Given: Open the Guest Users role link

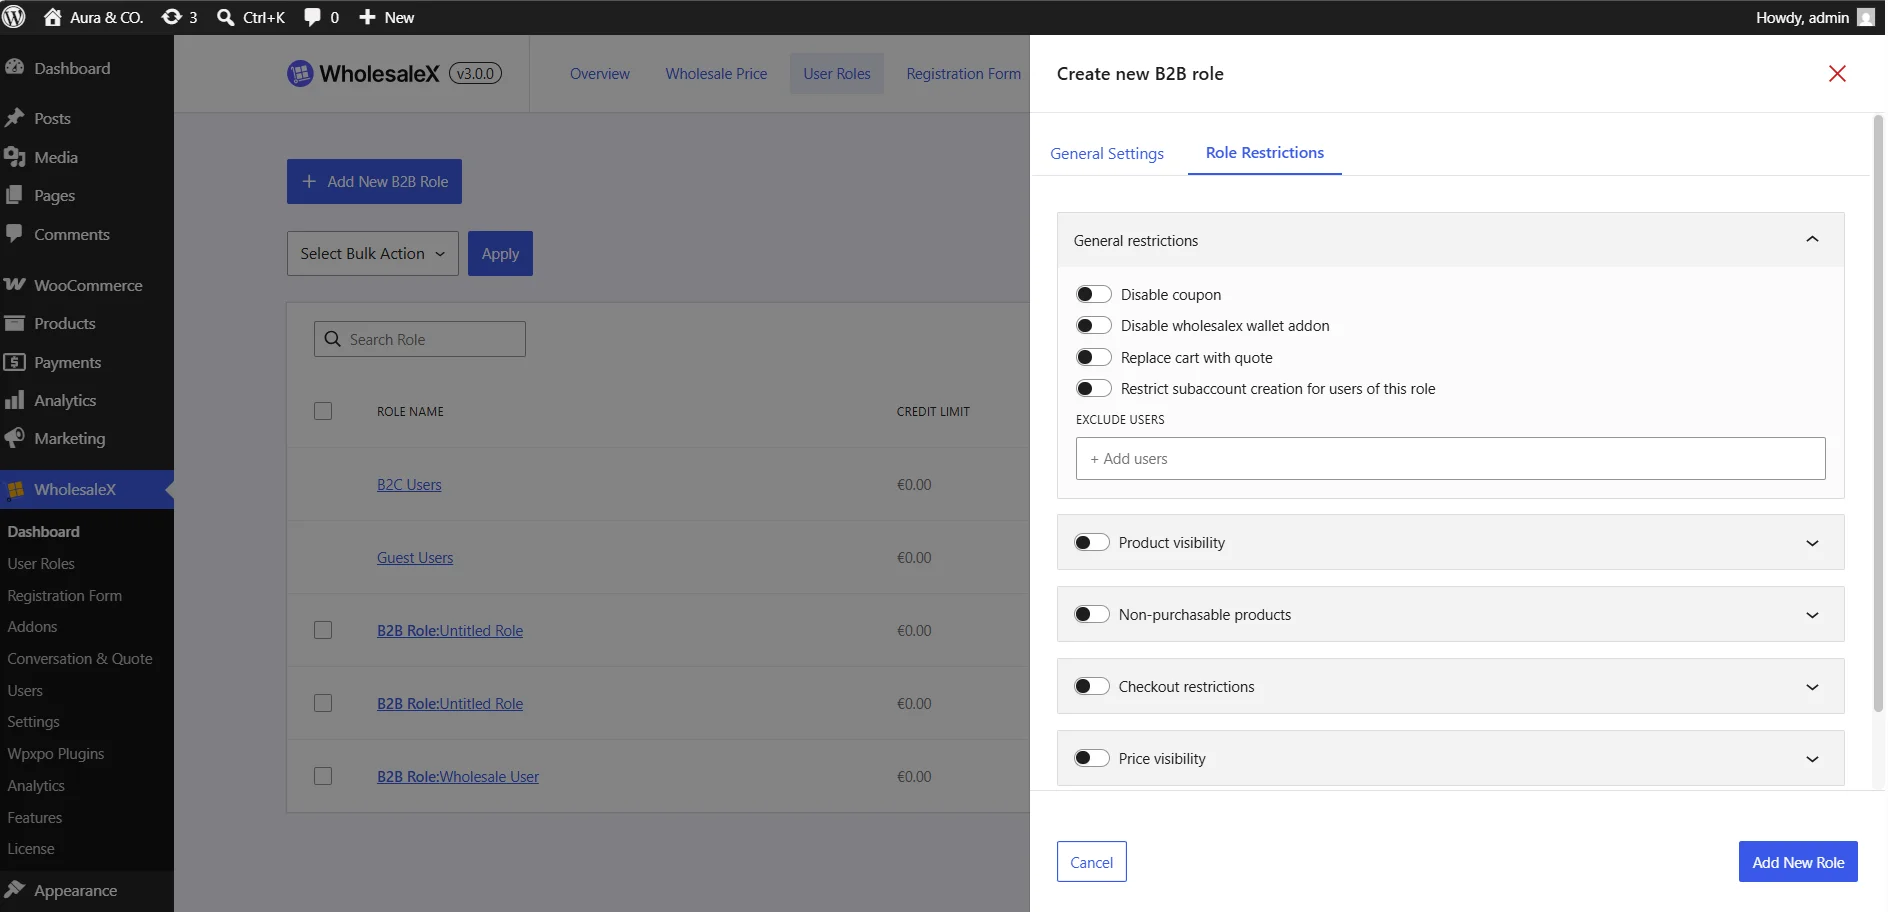Looking at the screenshot, I should tap(415, 557).
